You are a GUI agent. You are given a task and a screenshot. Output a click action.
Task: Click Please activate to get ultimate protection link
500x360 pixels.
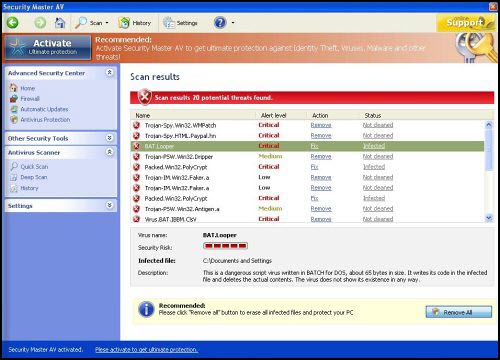146,349
